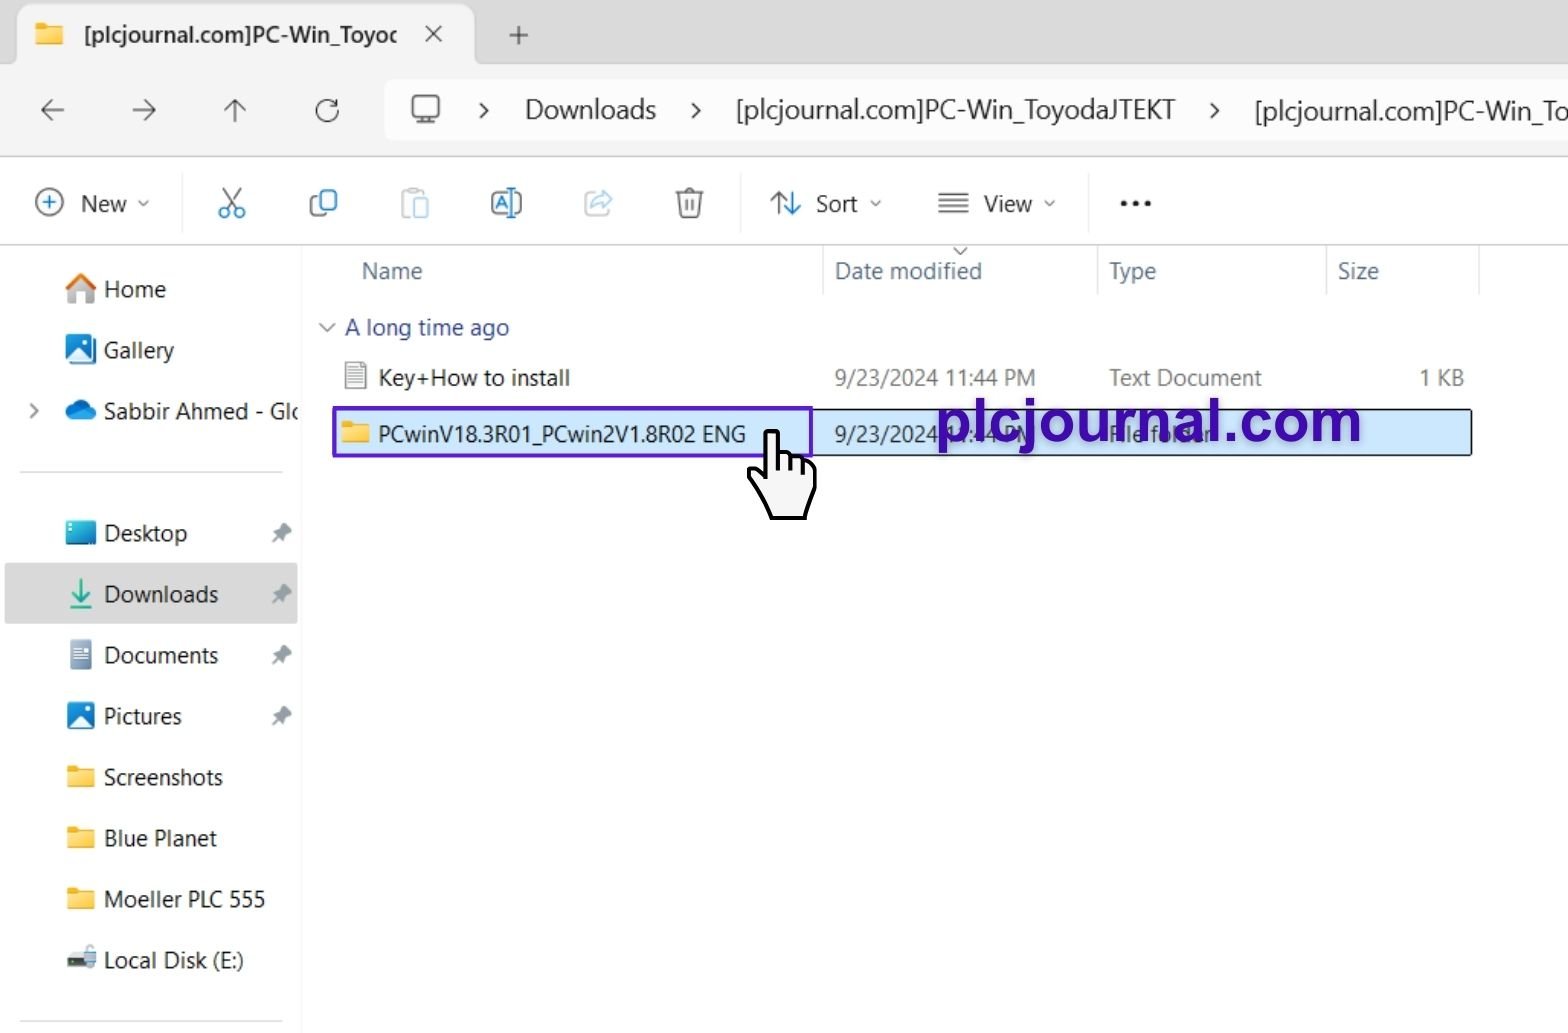This screenshot has width=1568, height=1033.
Task: Click the 9/23/2024 11:44 PM date of Key+How to install
Action: coord(935,378)
